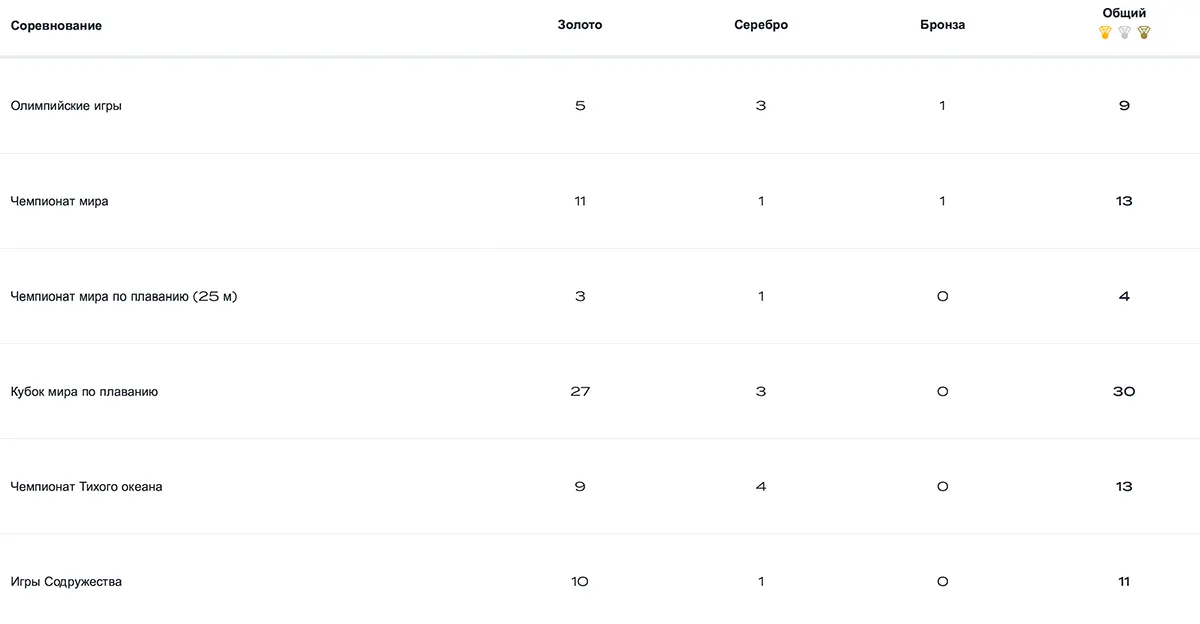
Task: Click Игры Содружества total value 11
Action: (1124, 582)
